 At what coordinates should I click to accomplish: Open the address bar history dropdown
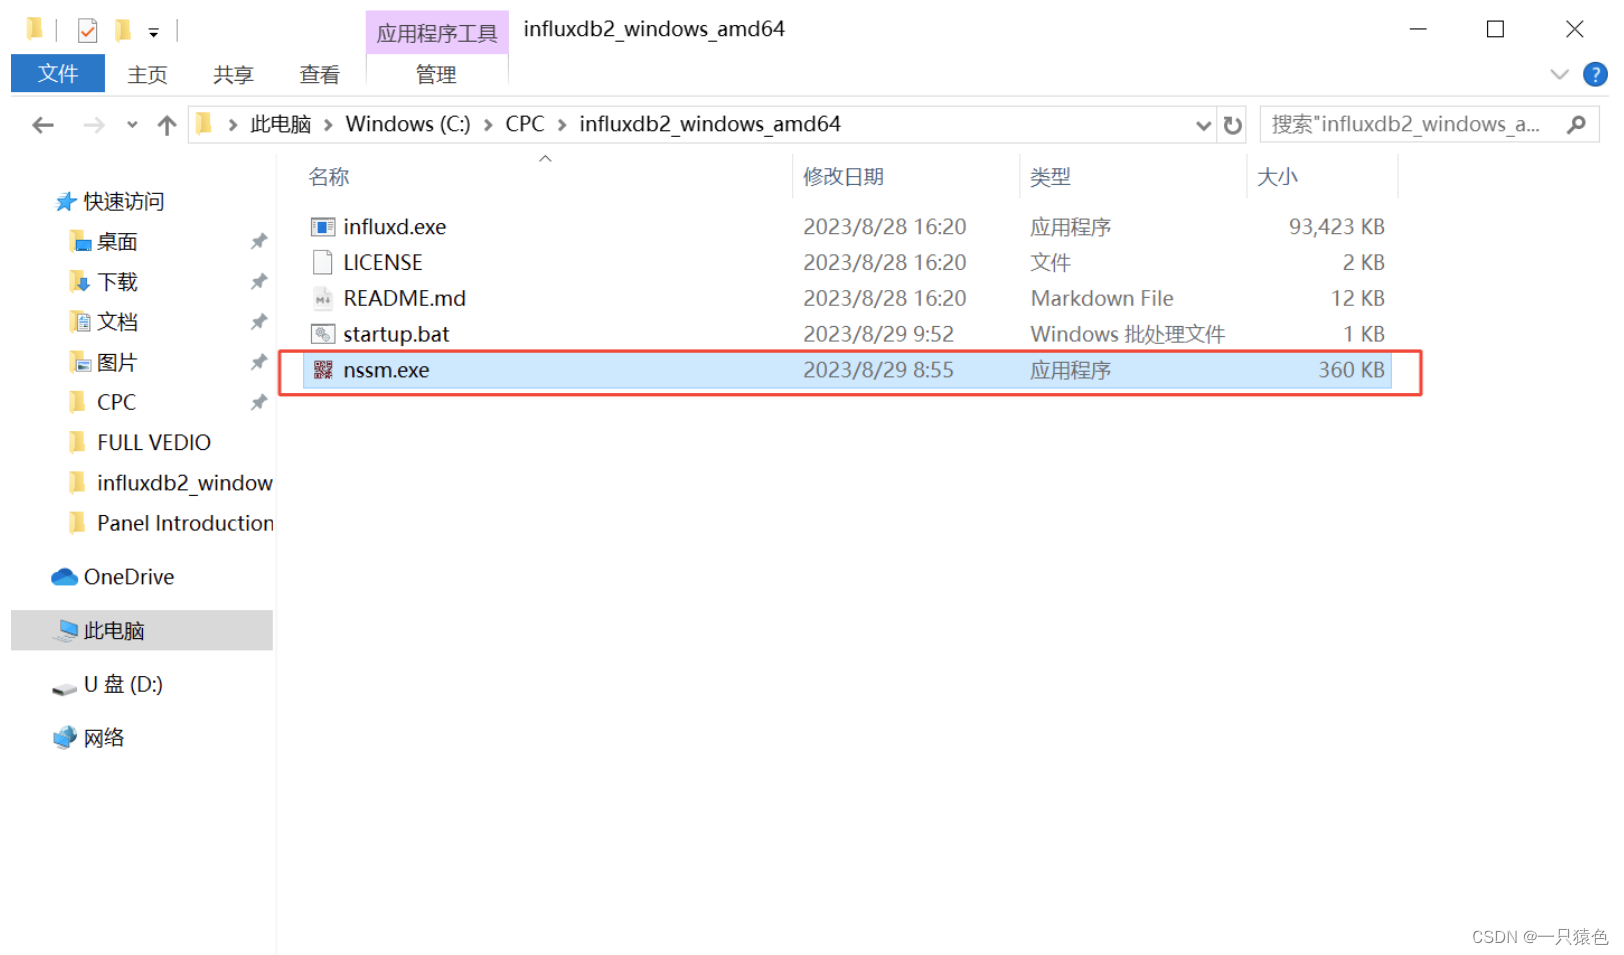1202,124
